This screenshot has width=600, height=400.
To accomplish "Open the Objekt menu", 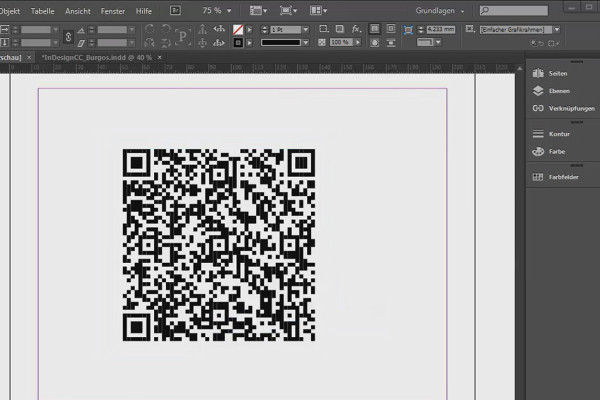I will click(10, 11).
